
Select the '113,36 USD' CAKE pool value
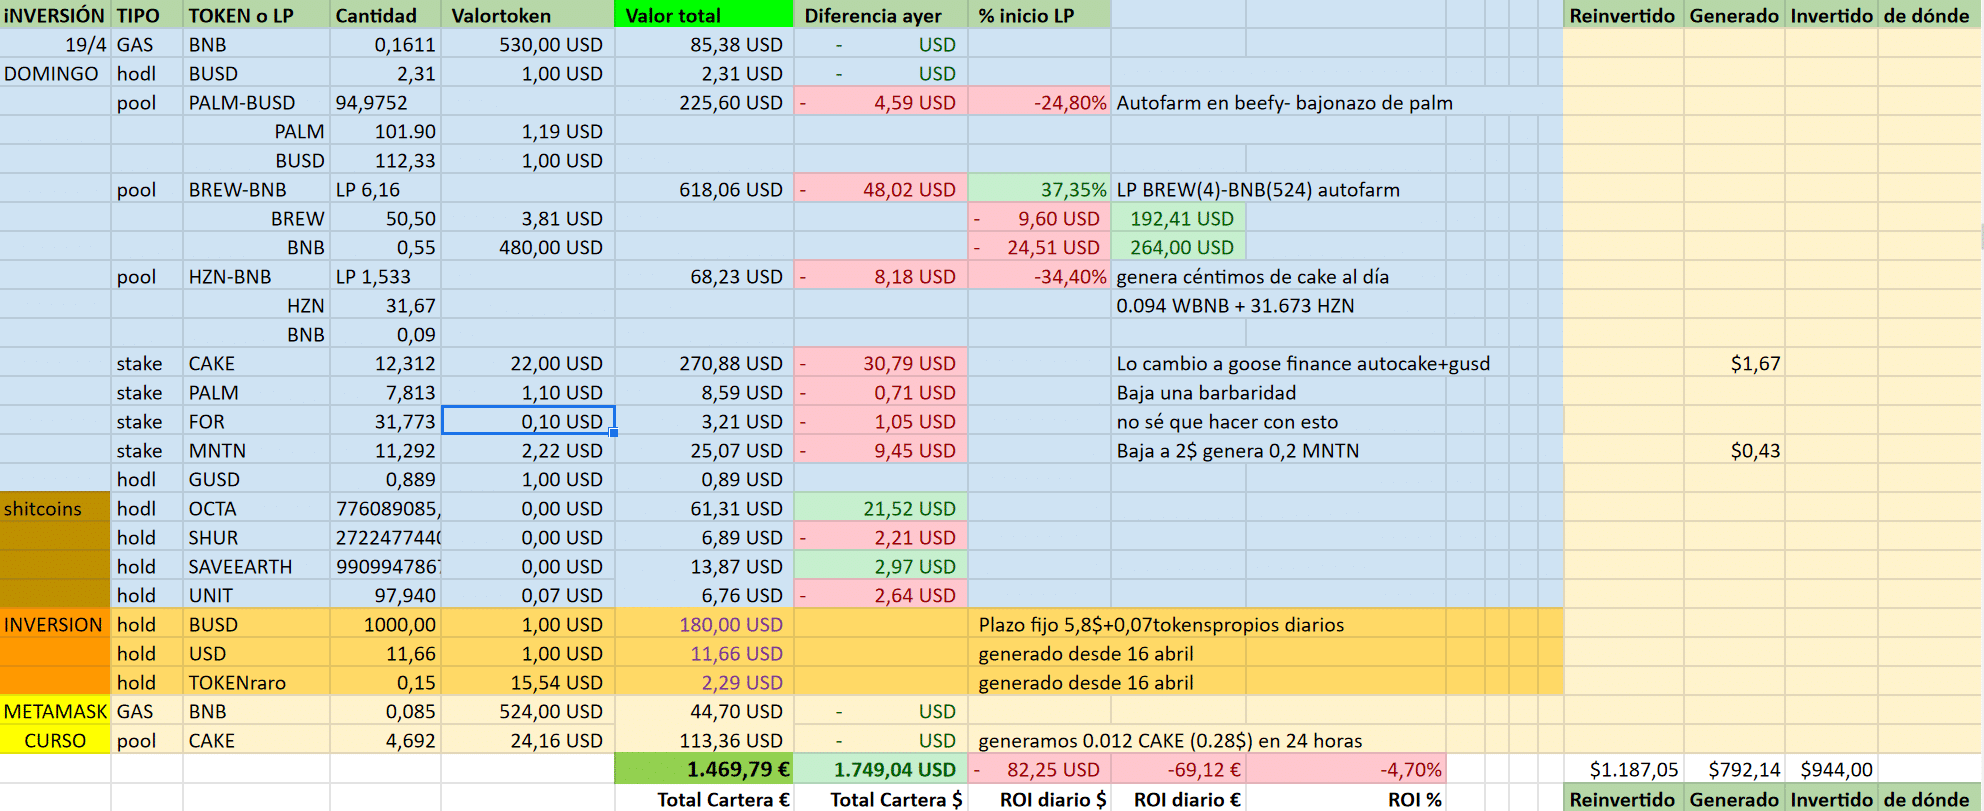pos(703,740)
